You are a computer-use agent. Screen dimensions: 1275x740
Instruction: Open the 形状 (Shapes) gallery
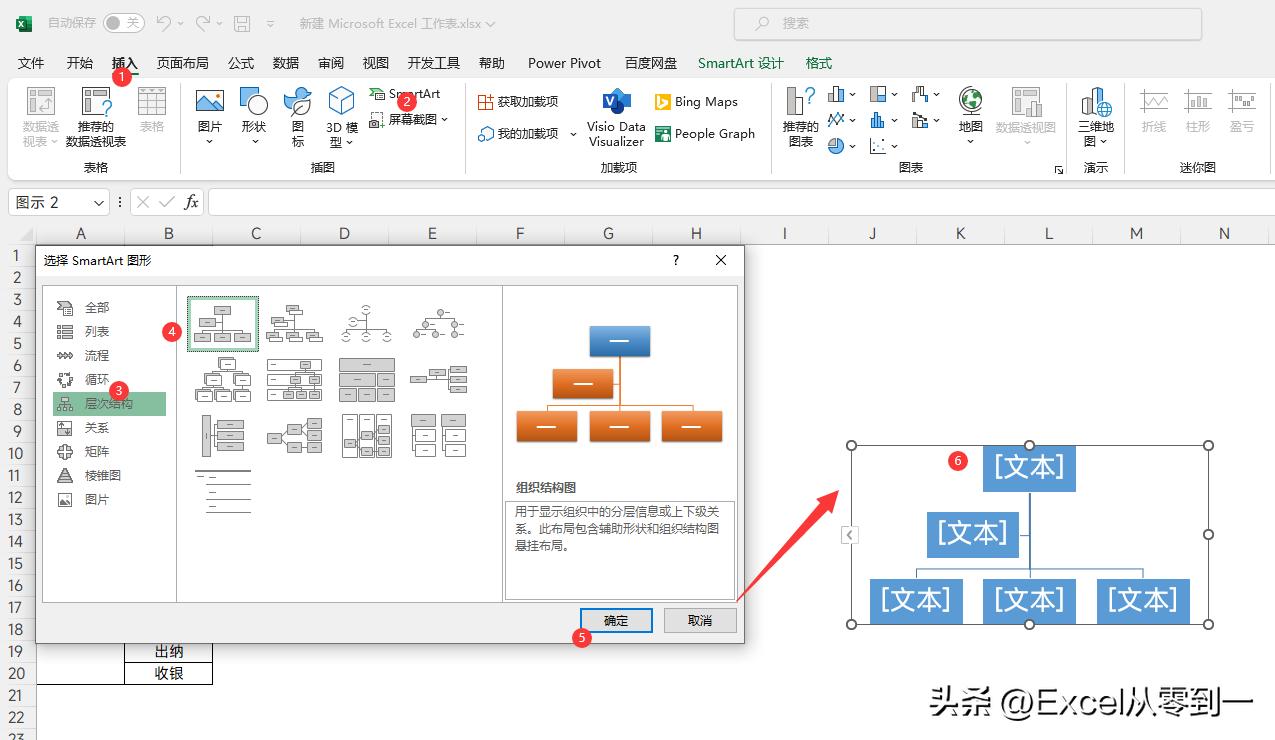coord(253,110)
